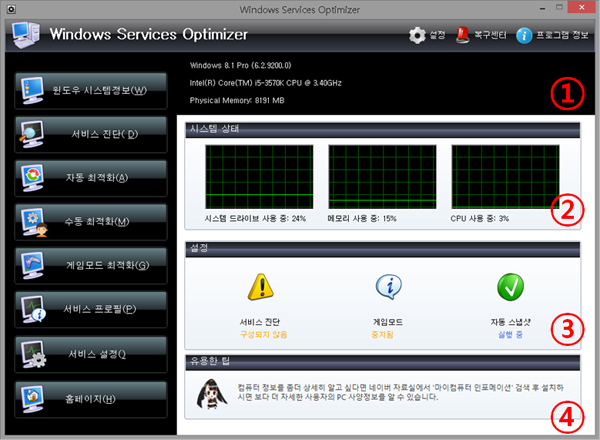Click the 시스템 드라이브 사용 중: 24% text
Image resolution: width=600 pixels, height=440 pixels.
pyautogui.click(x=255, y=219)
